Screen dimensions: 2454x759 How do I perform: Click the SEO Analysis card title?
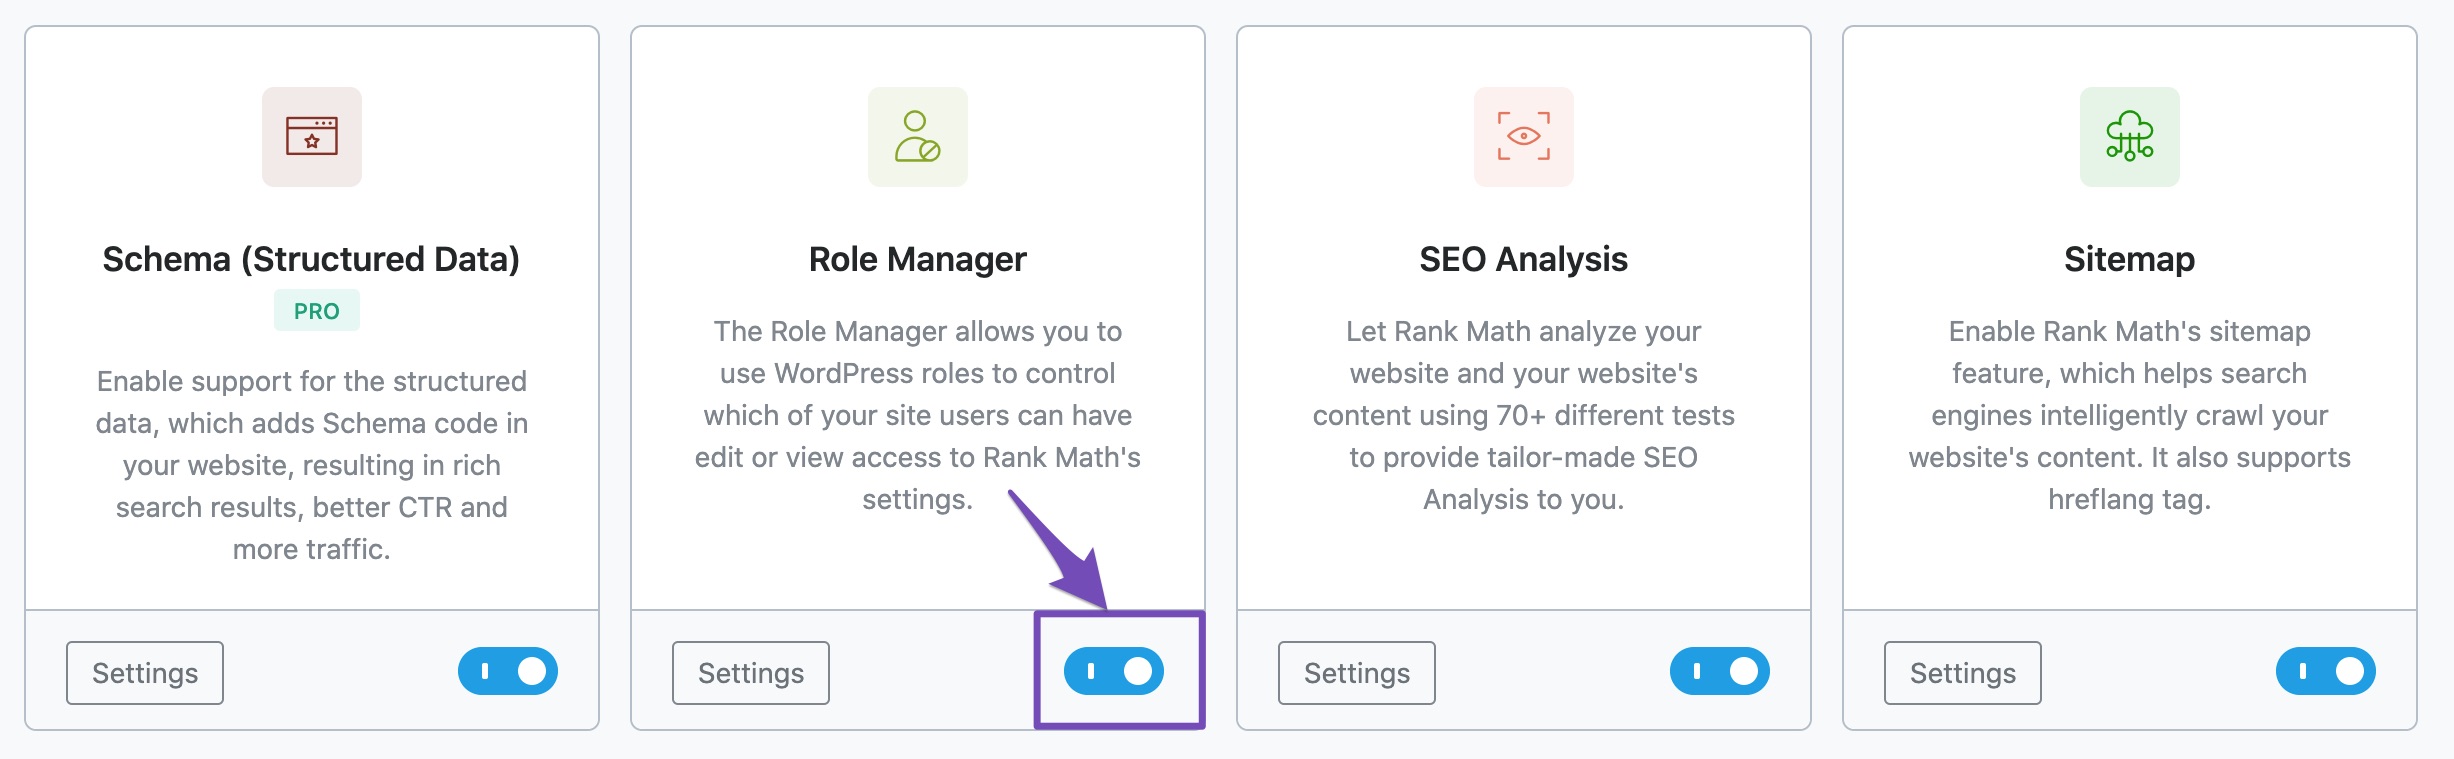[1523, 259]
